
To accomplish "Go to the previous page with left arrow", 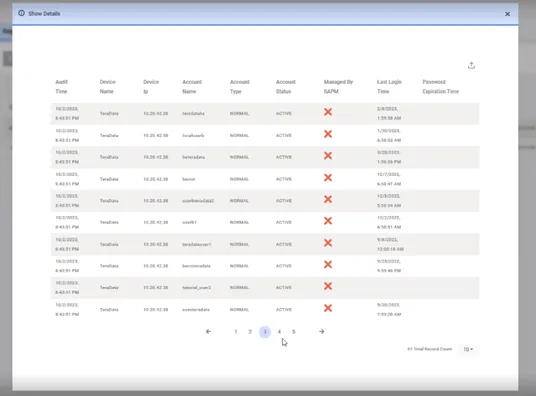I will point(208,331).
